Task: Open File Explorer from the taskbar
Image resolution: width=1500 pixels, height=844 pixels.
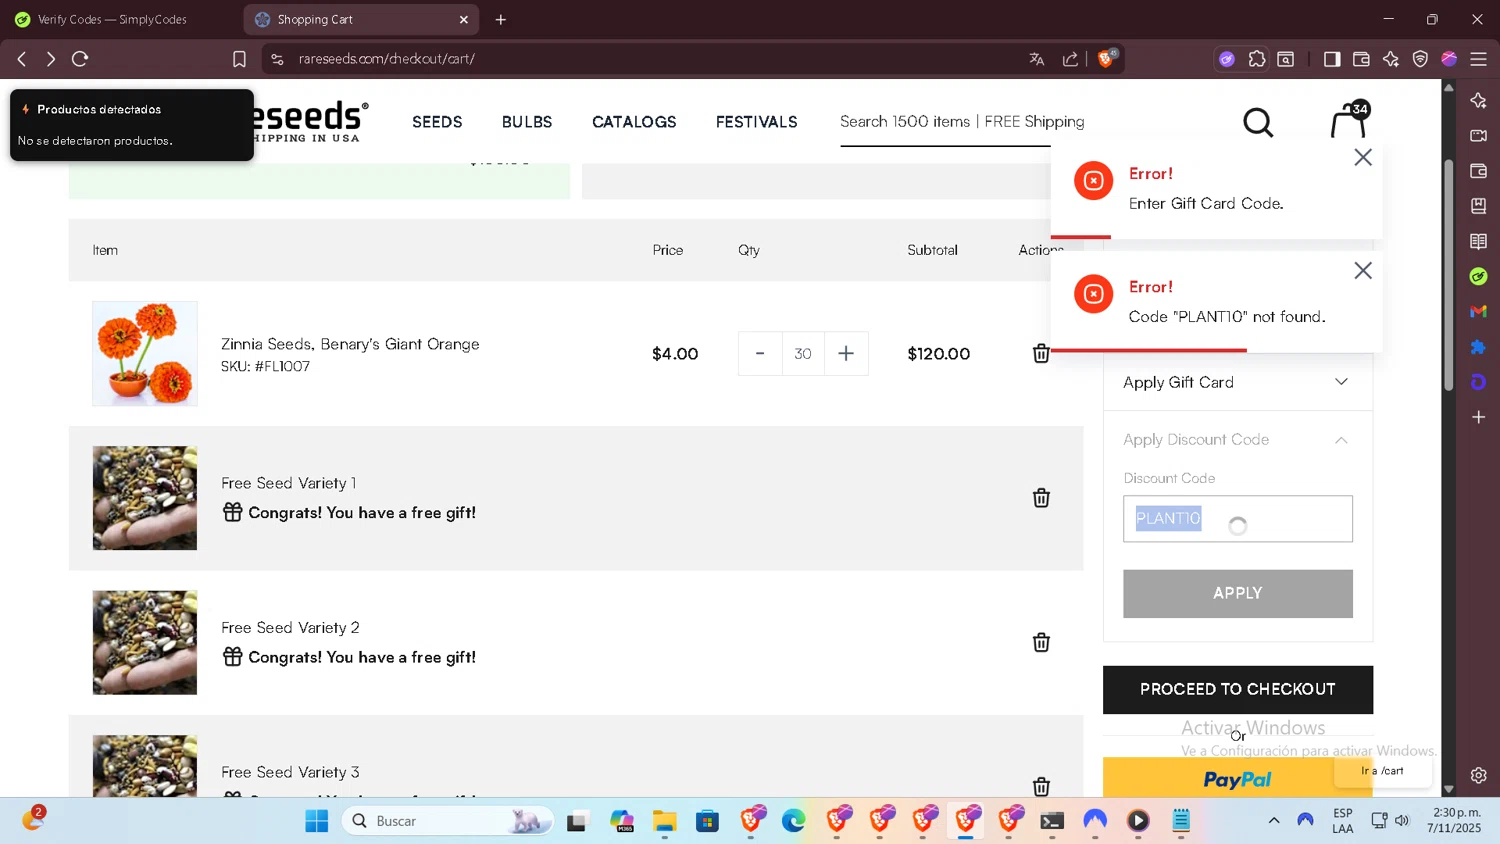Action: tap(665, 821)
